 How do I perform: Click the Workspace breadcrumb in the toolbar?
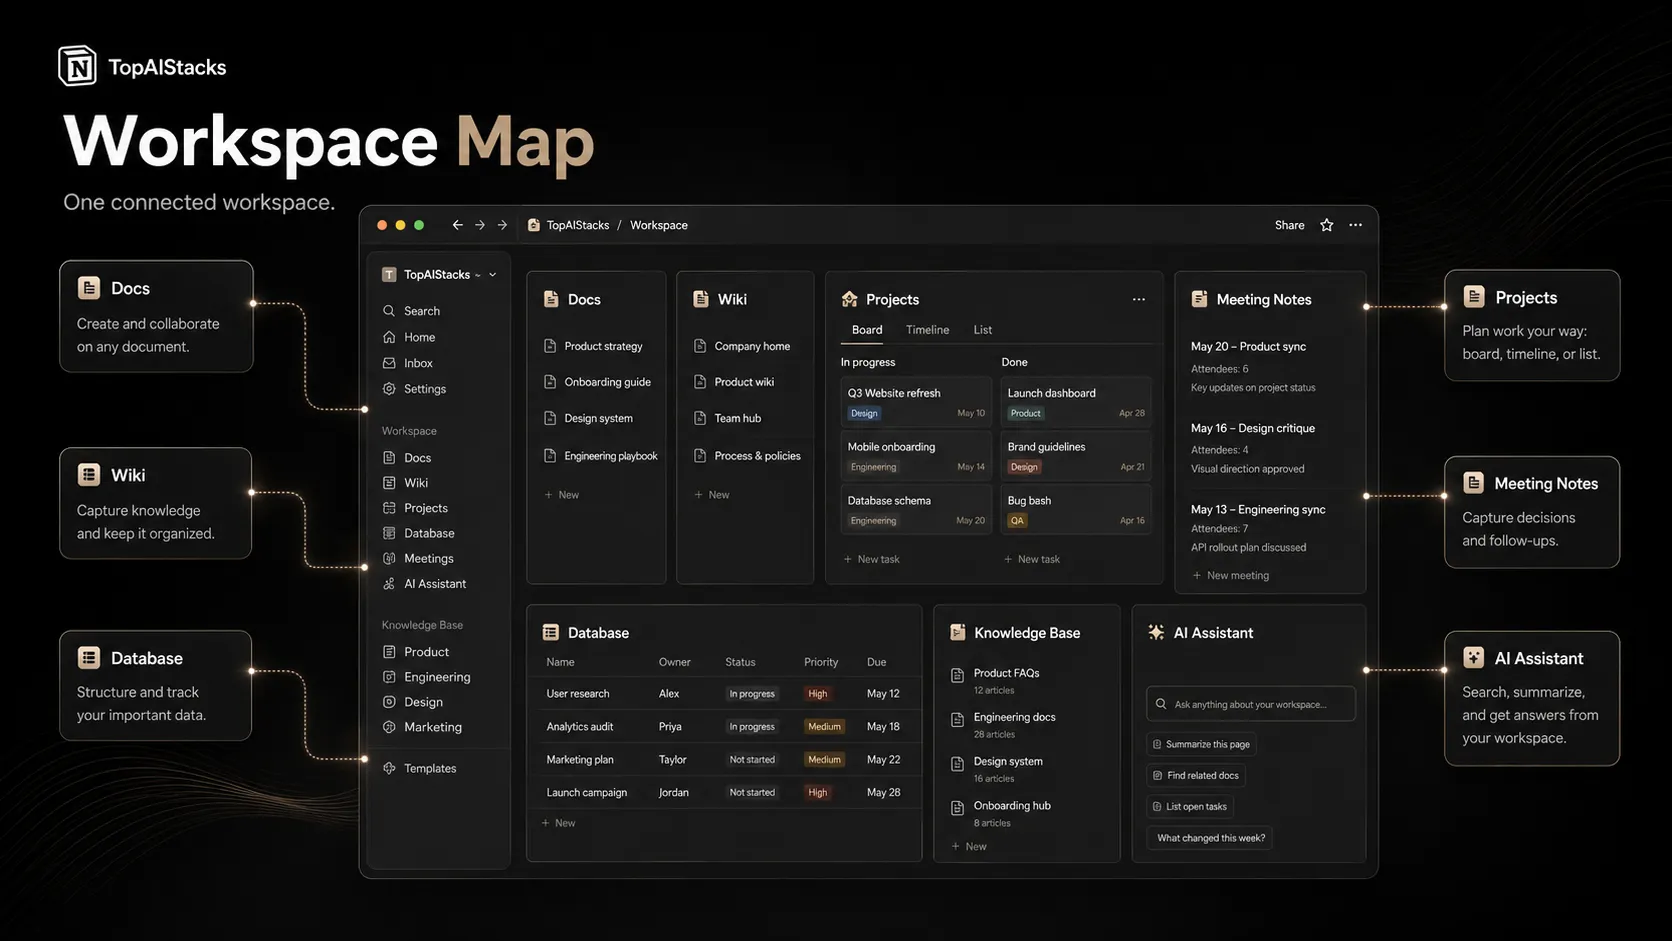[659, 225]
